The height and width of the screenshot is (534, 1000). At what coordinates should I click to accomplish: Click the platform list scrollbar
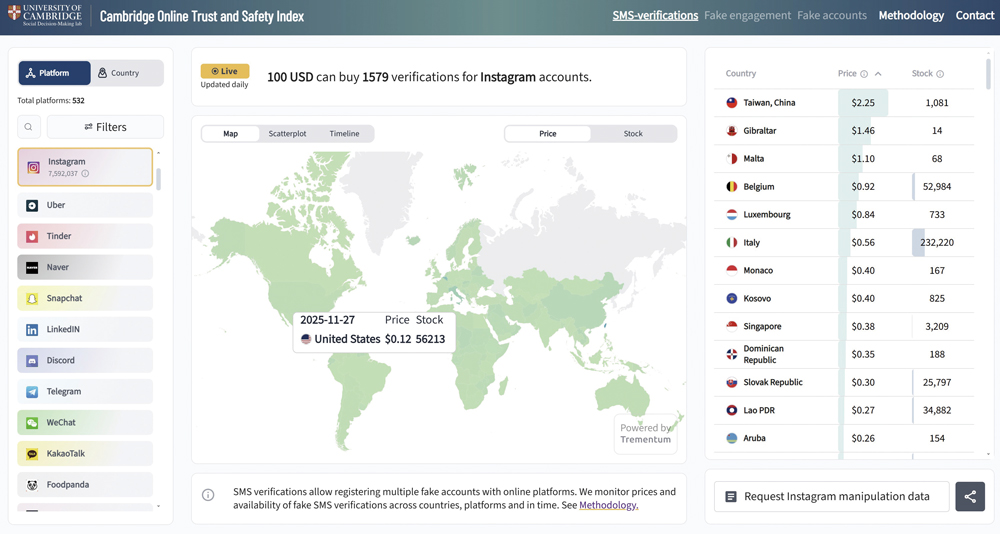click(158, 180)
